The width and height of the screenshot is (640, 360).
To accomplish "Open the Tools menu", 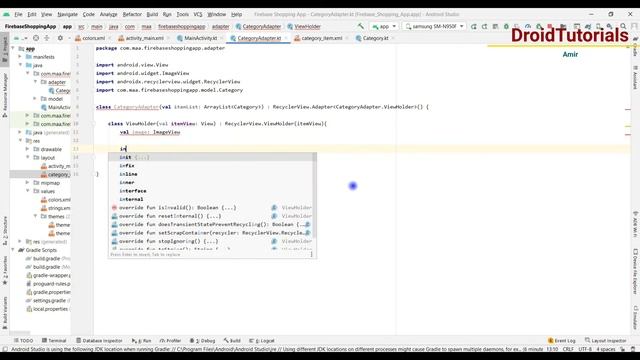I will pyautogui.click(x=182, y=14).
